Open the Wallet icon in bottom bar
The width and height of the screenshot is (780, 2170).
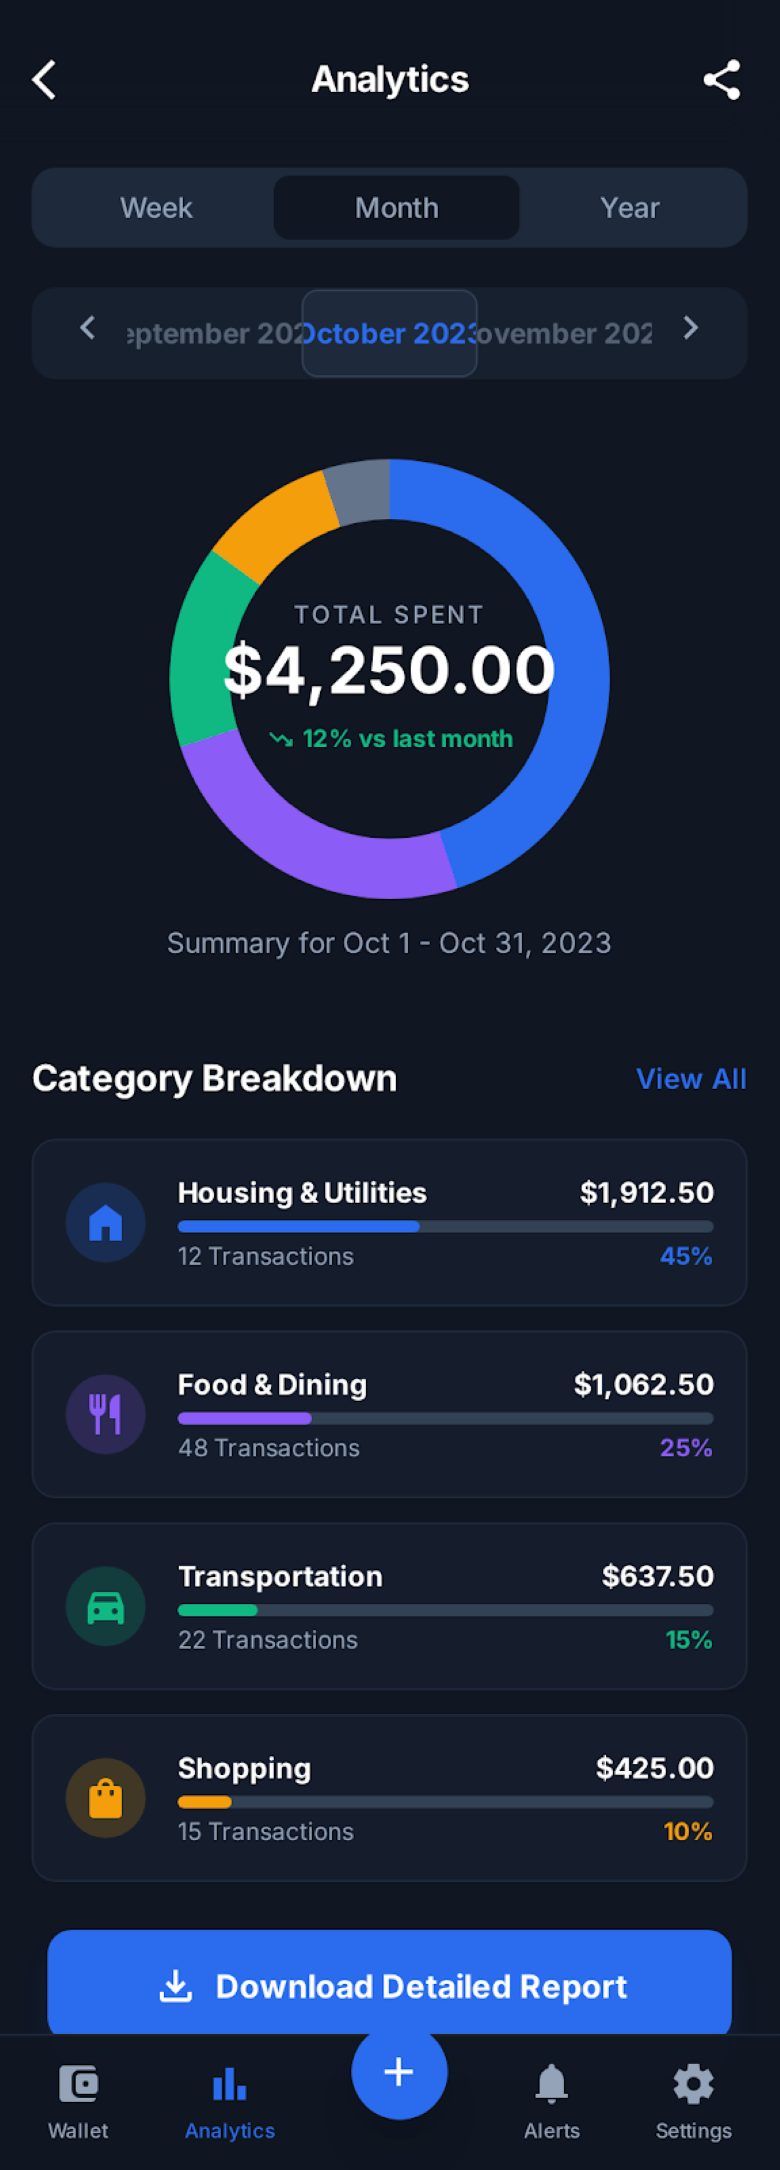78,2084
